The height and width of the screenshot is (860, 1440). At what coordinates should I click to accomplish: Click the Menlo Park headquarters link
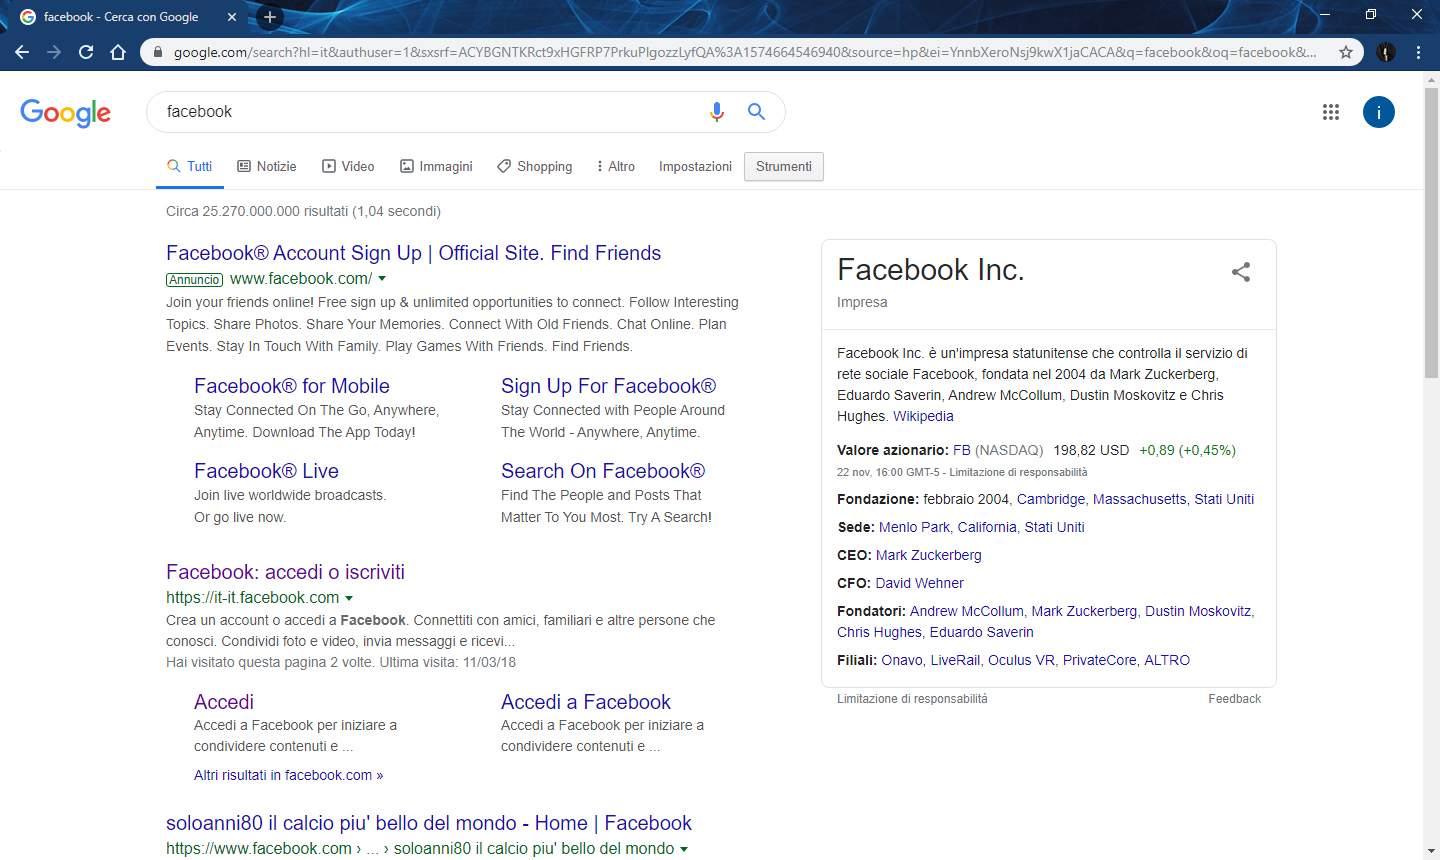[914, 527]
